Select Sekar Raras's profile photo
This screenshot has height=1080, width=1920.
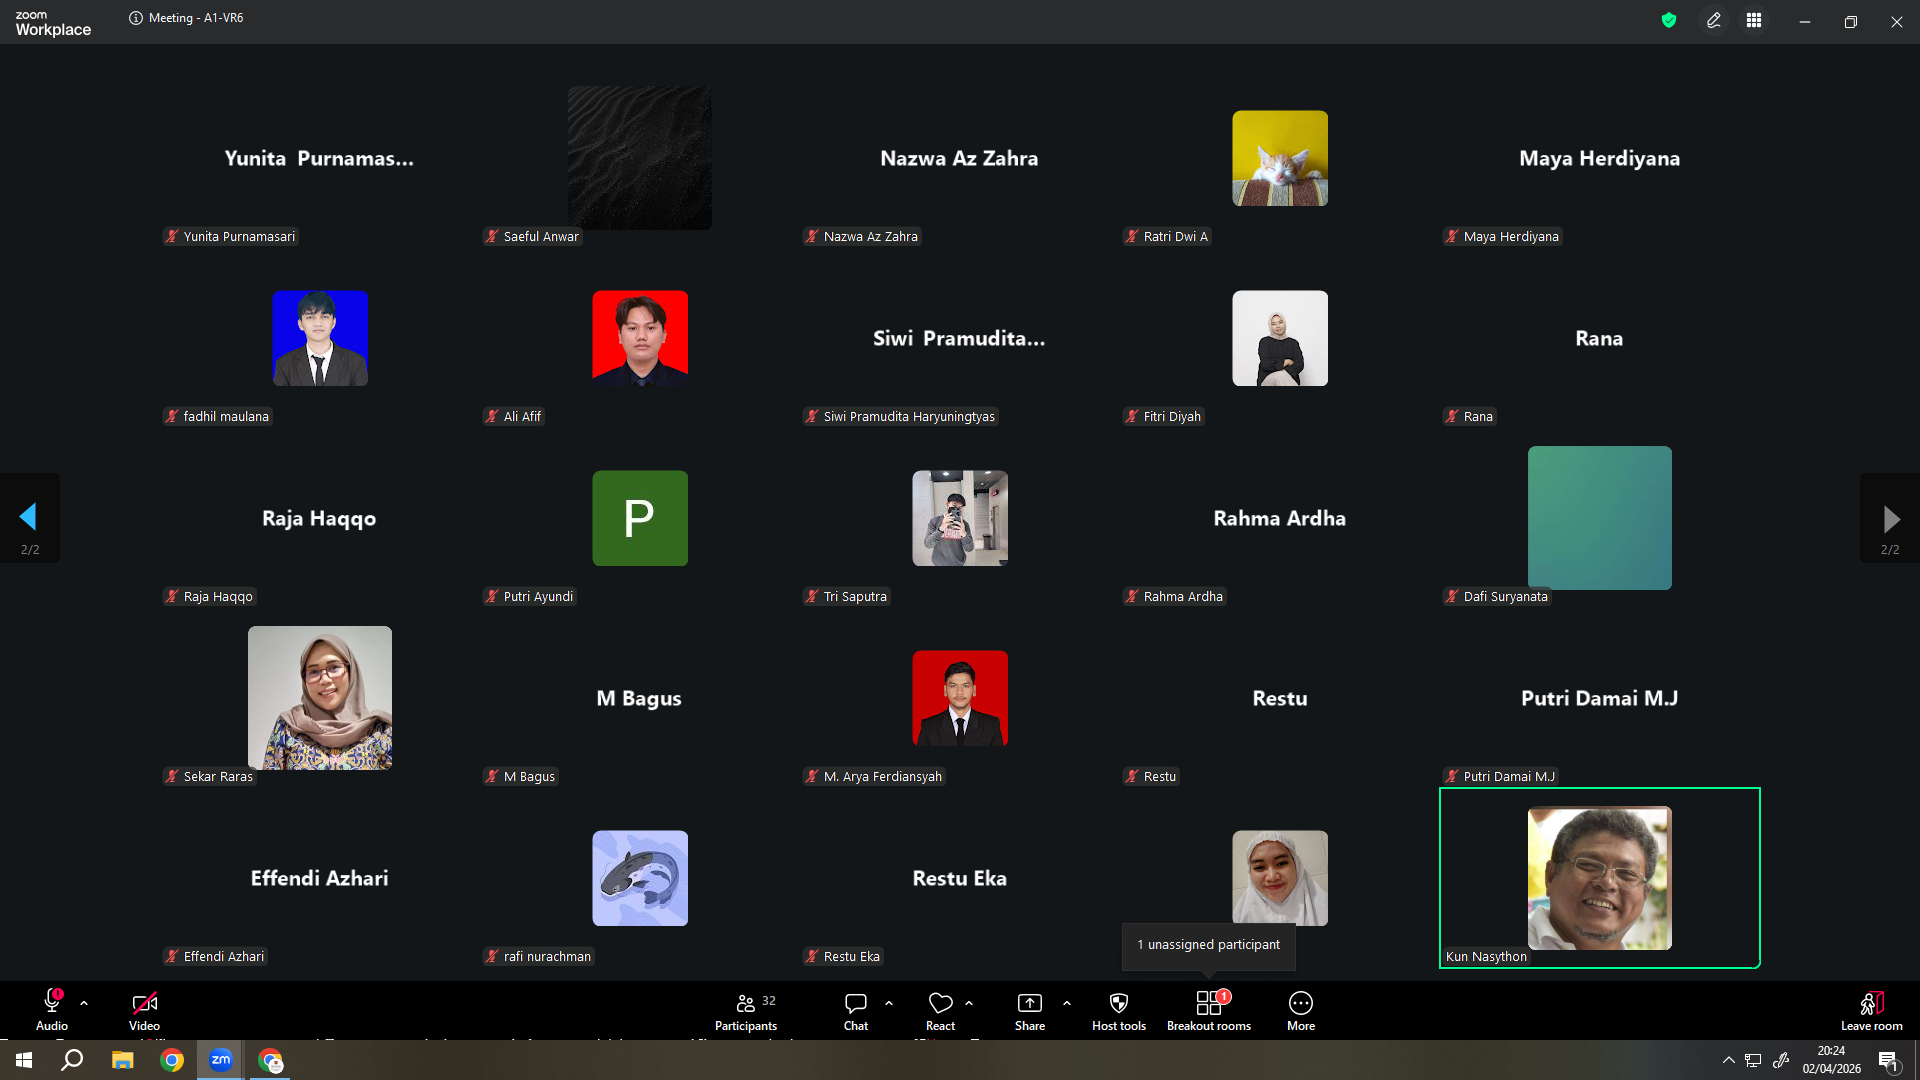[x=320, y=698]
